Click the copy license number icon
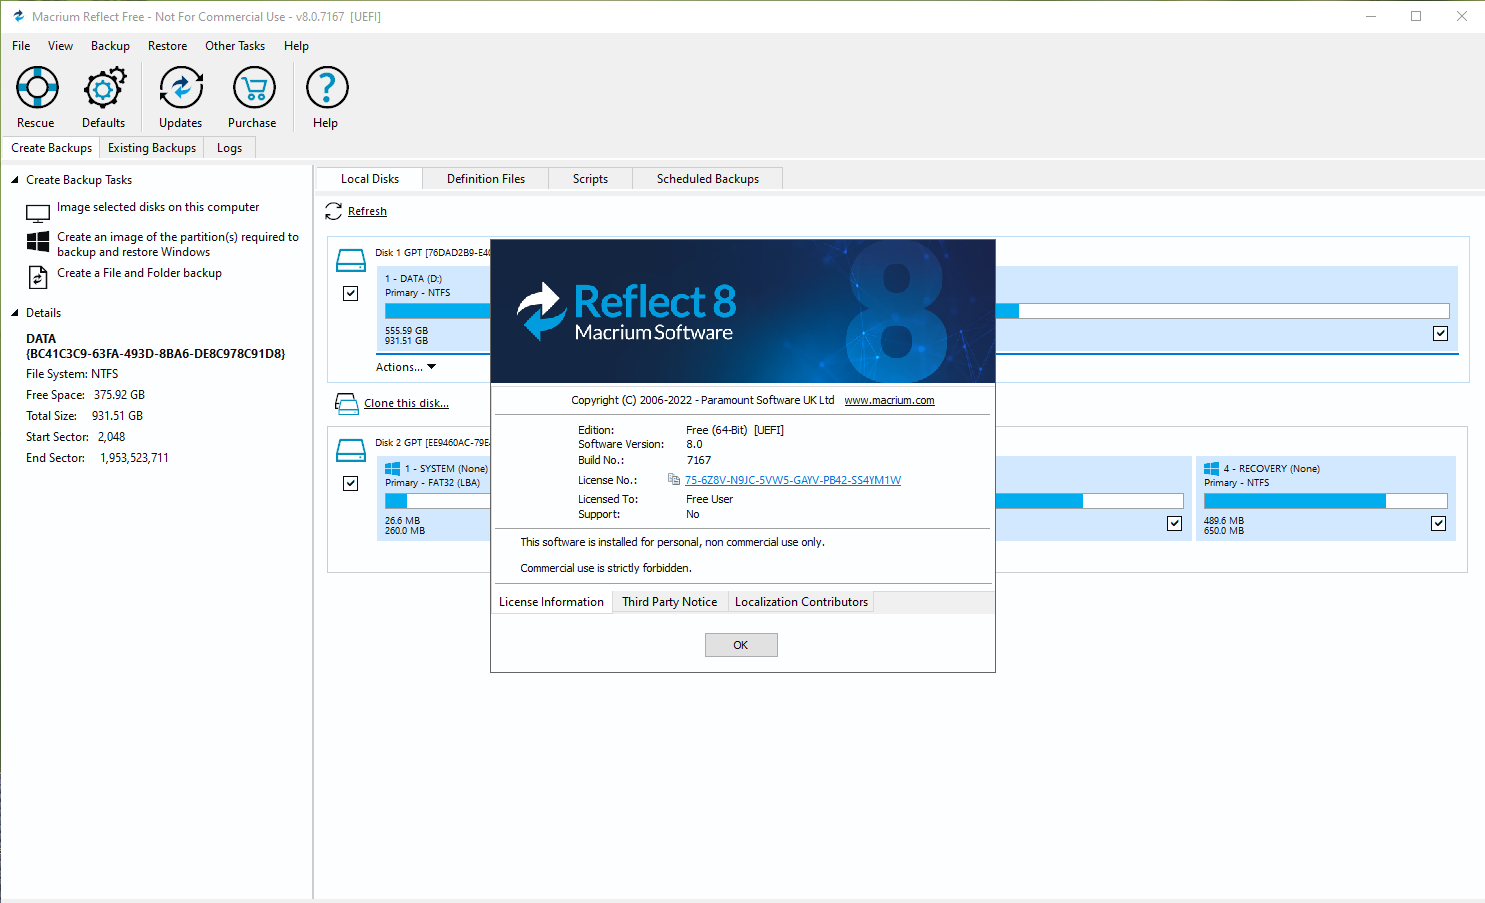This screenshot has height=903, width=1485. (674, 480)
